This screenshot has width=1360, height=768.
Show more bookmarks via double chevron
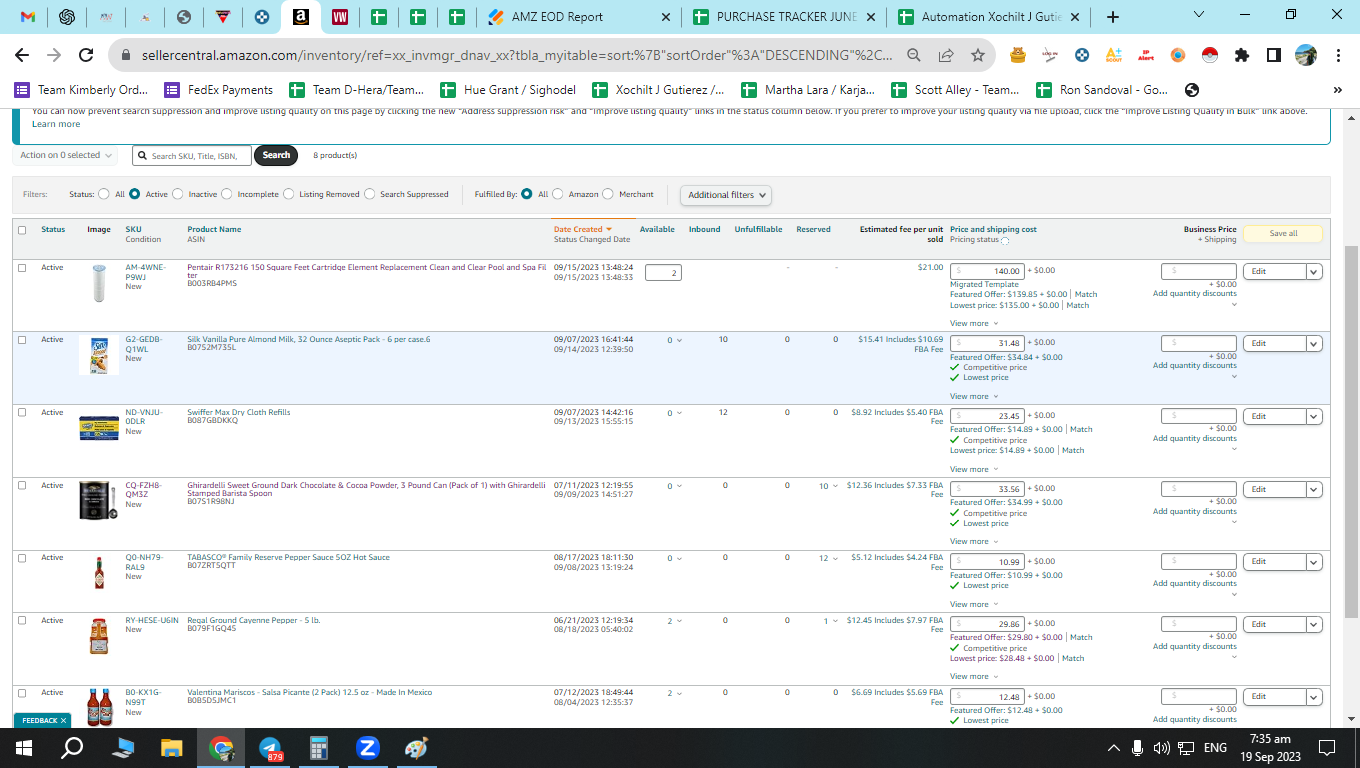click(1338, 90)
